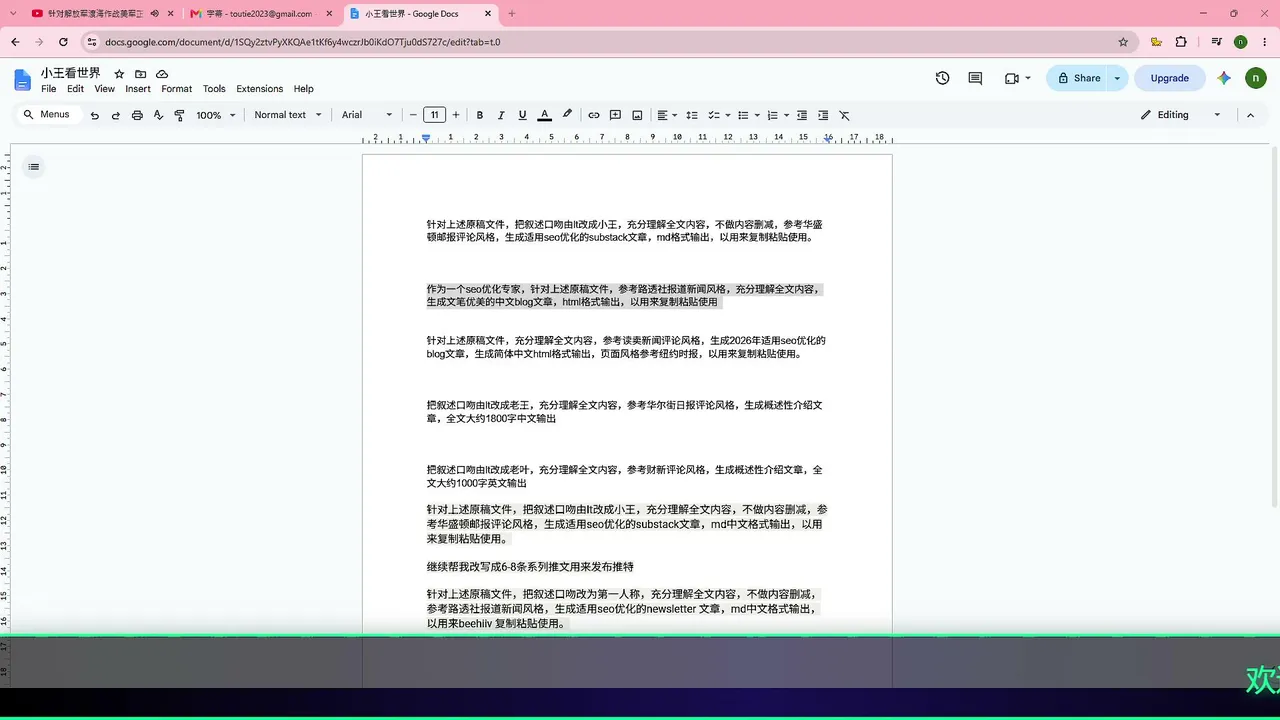Open version history clock icon
The width and height of the screenshot is (1280, 720).
(x=942, y=78)
